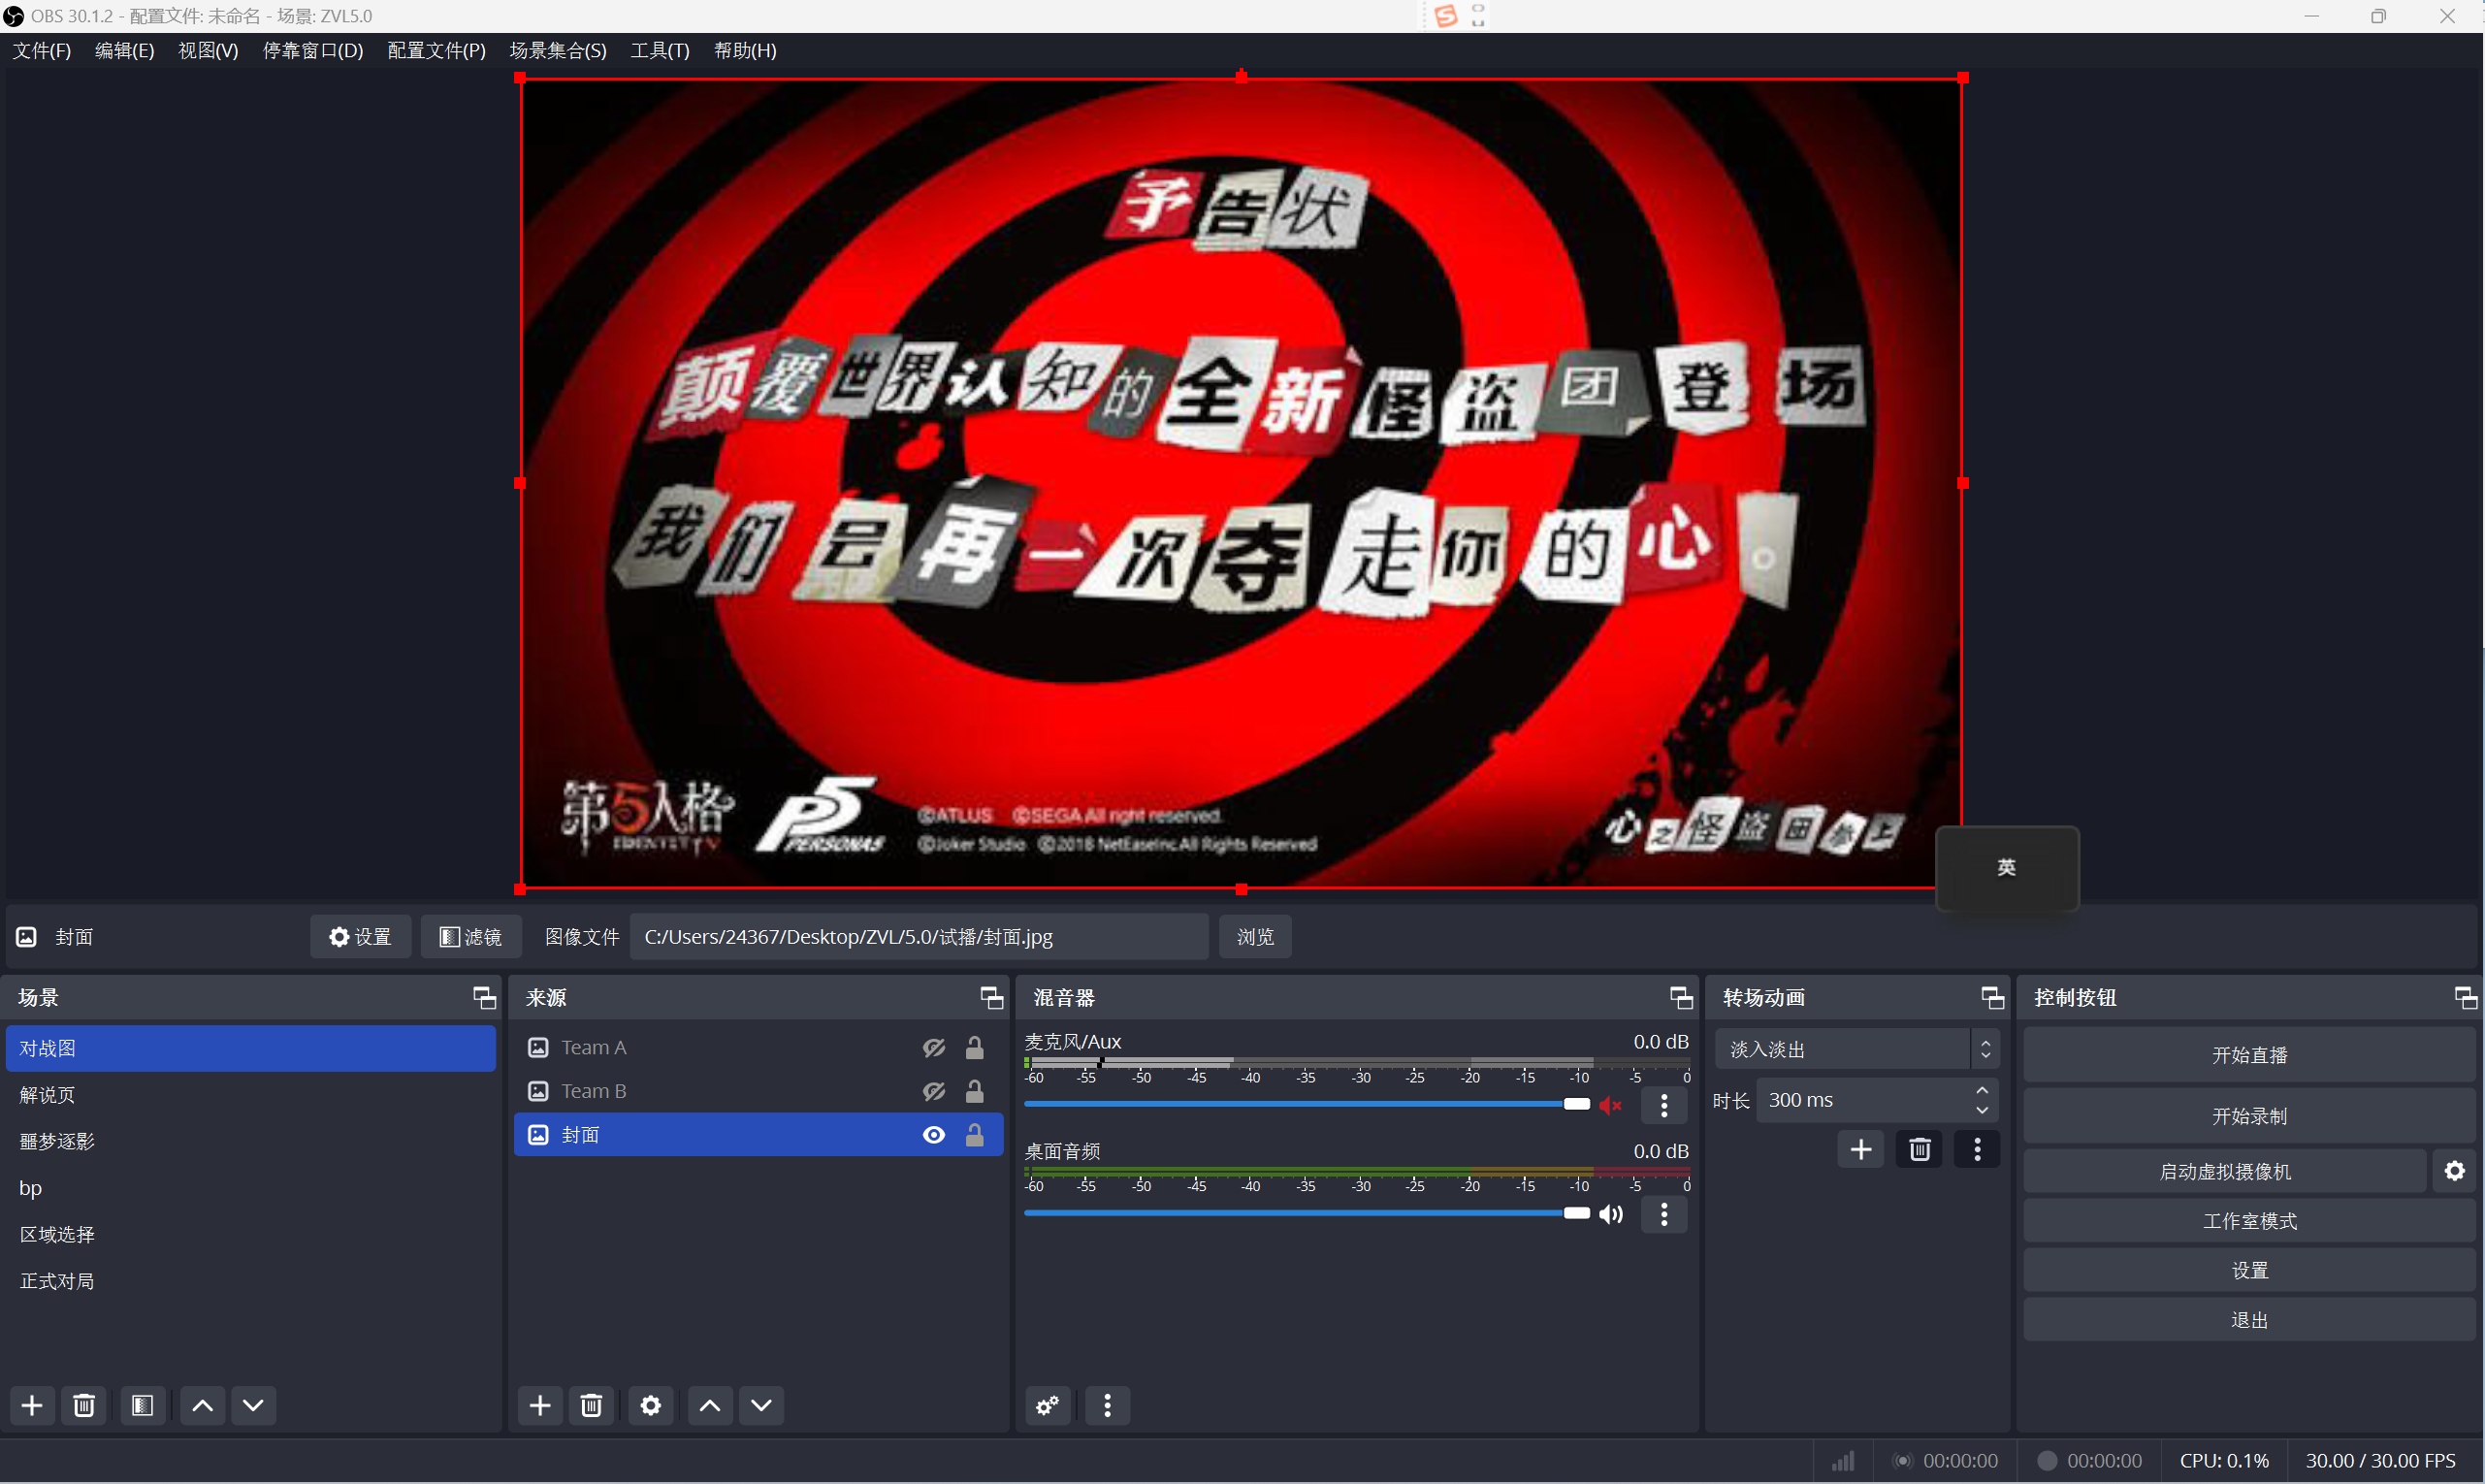Open source properties gear icon

651,1405
